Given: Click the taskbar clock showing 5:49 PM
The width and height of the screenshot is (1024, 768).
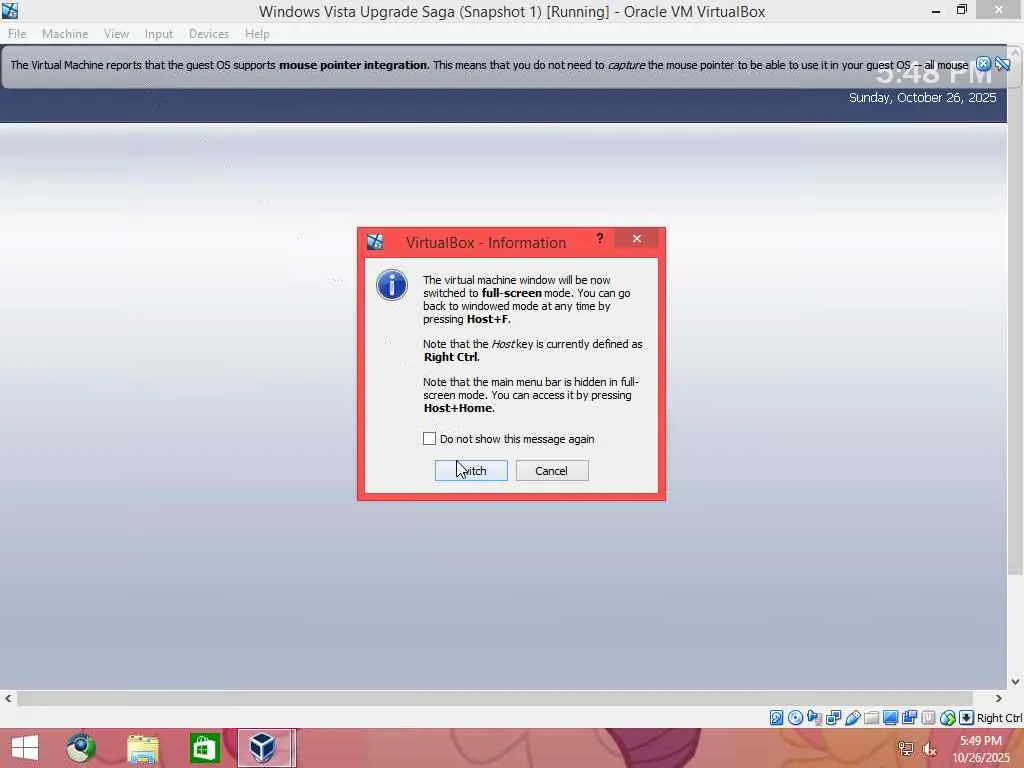Looking at the screenshot, I should pyautogui.click(x=981, y=748).
